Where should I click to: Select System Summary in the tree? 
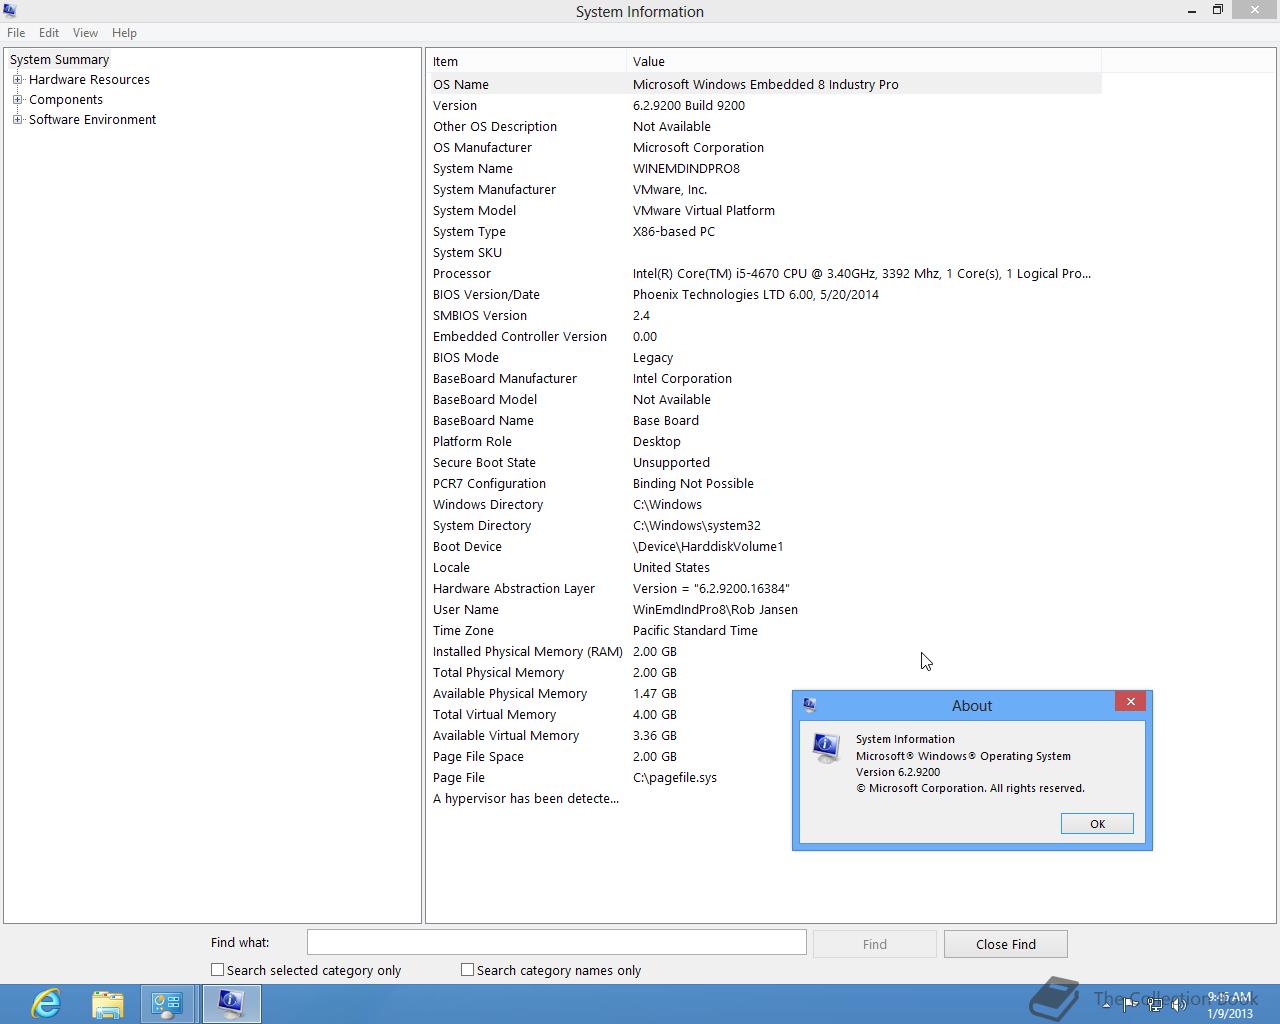click(59, 59)
